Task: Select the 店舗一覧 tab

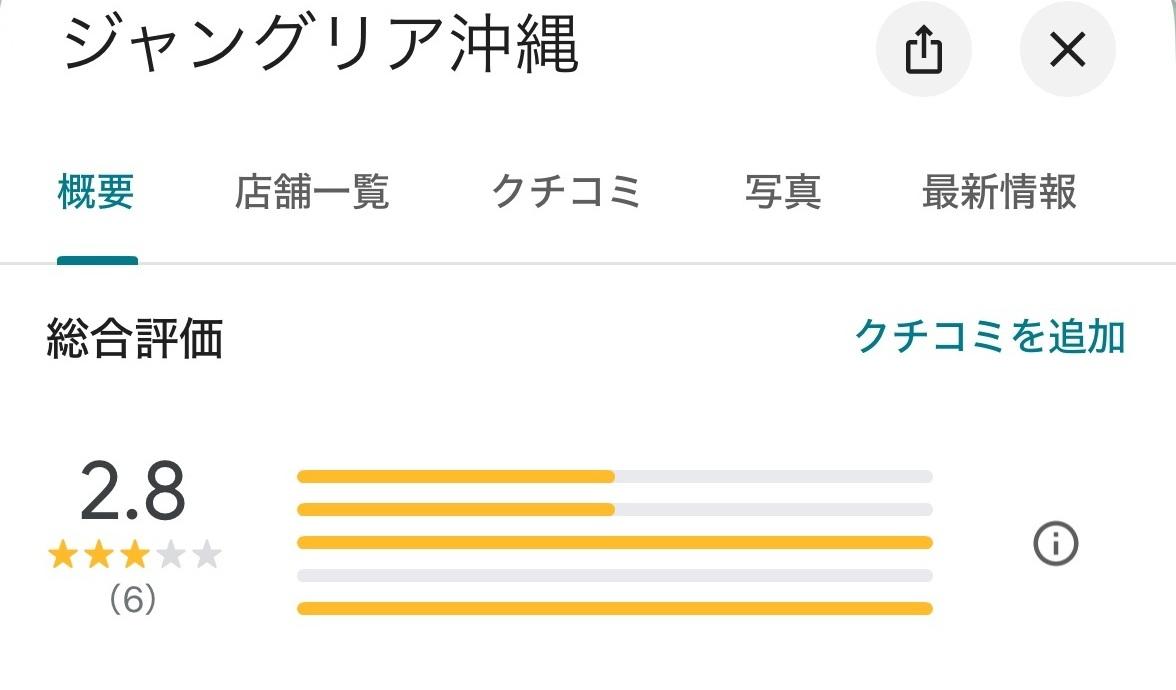Action: [313, 193]
